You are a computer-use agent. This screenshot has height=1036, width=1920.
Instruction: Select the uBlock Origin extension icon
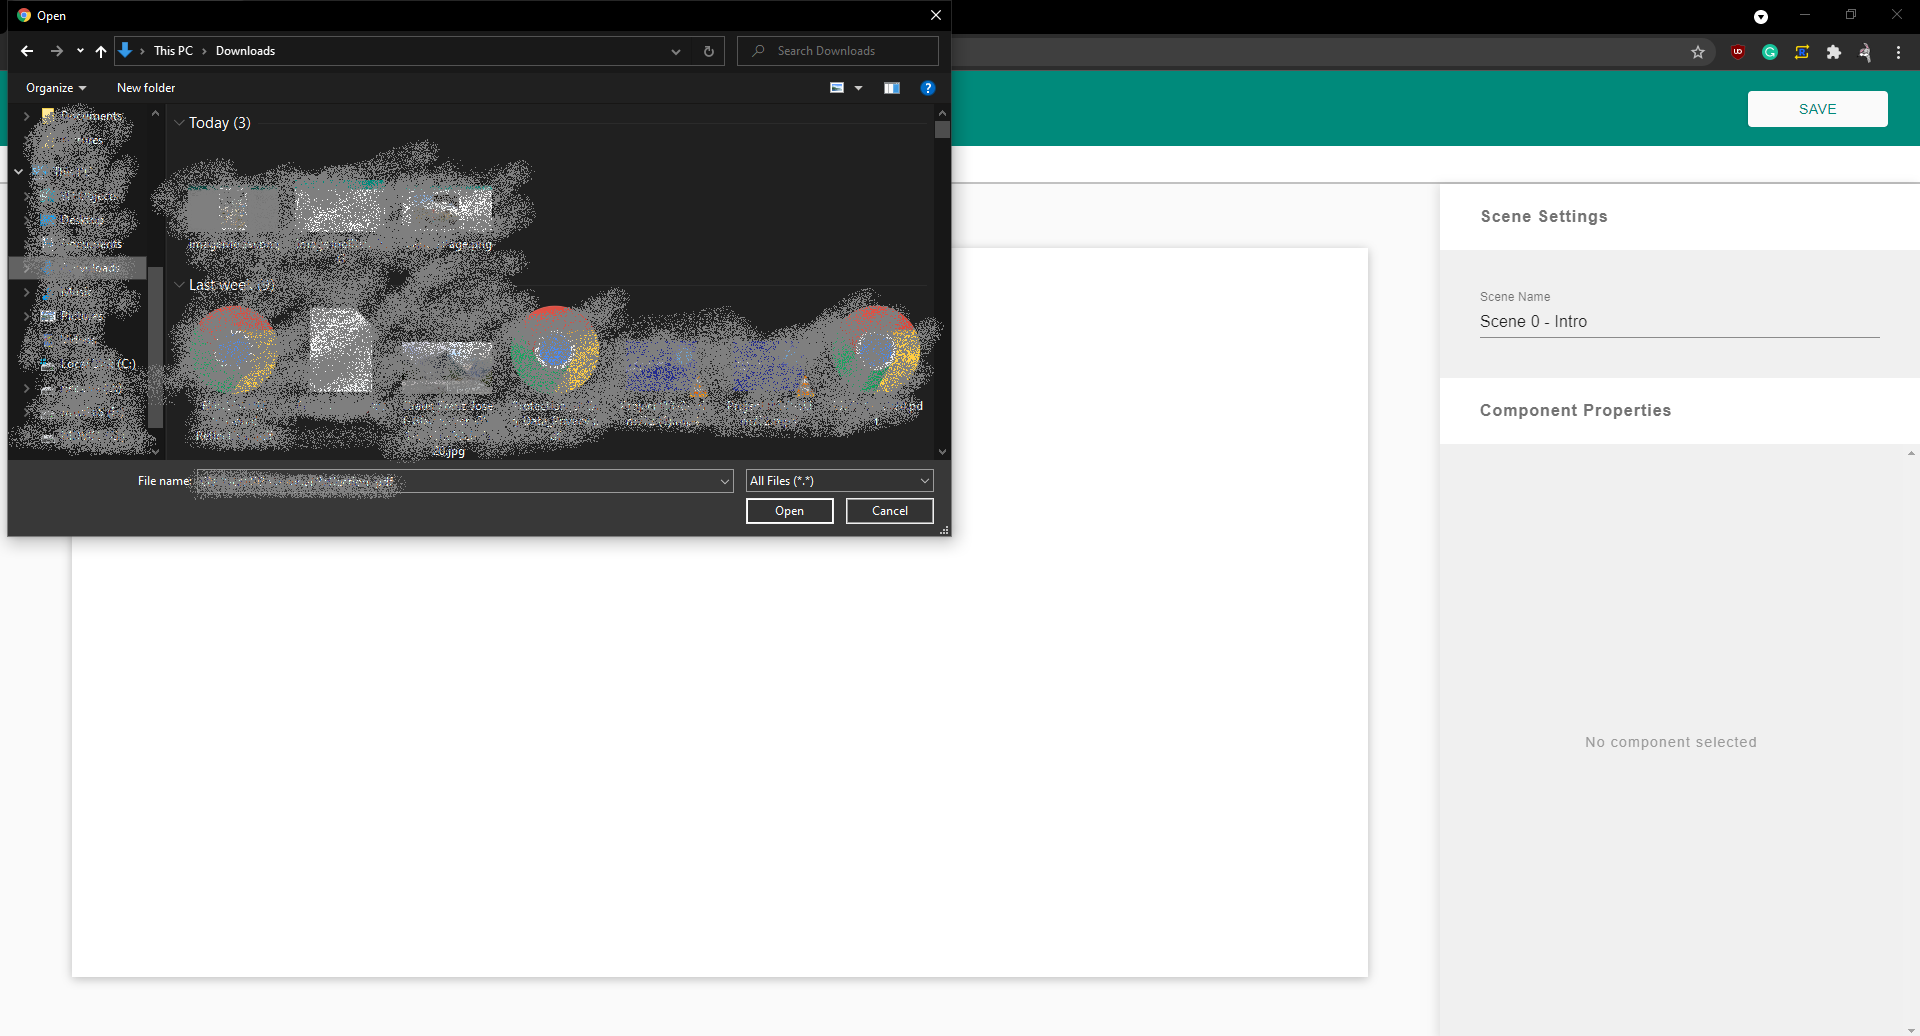(1739, 51)
